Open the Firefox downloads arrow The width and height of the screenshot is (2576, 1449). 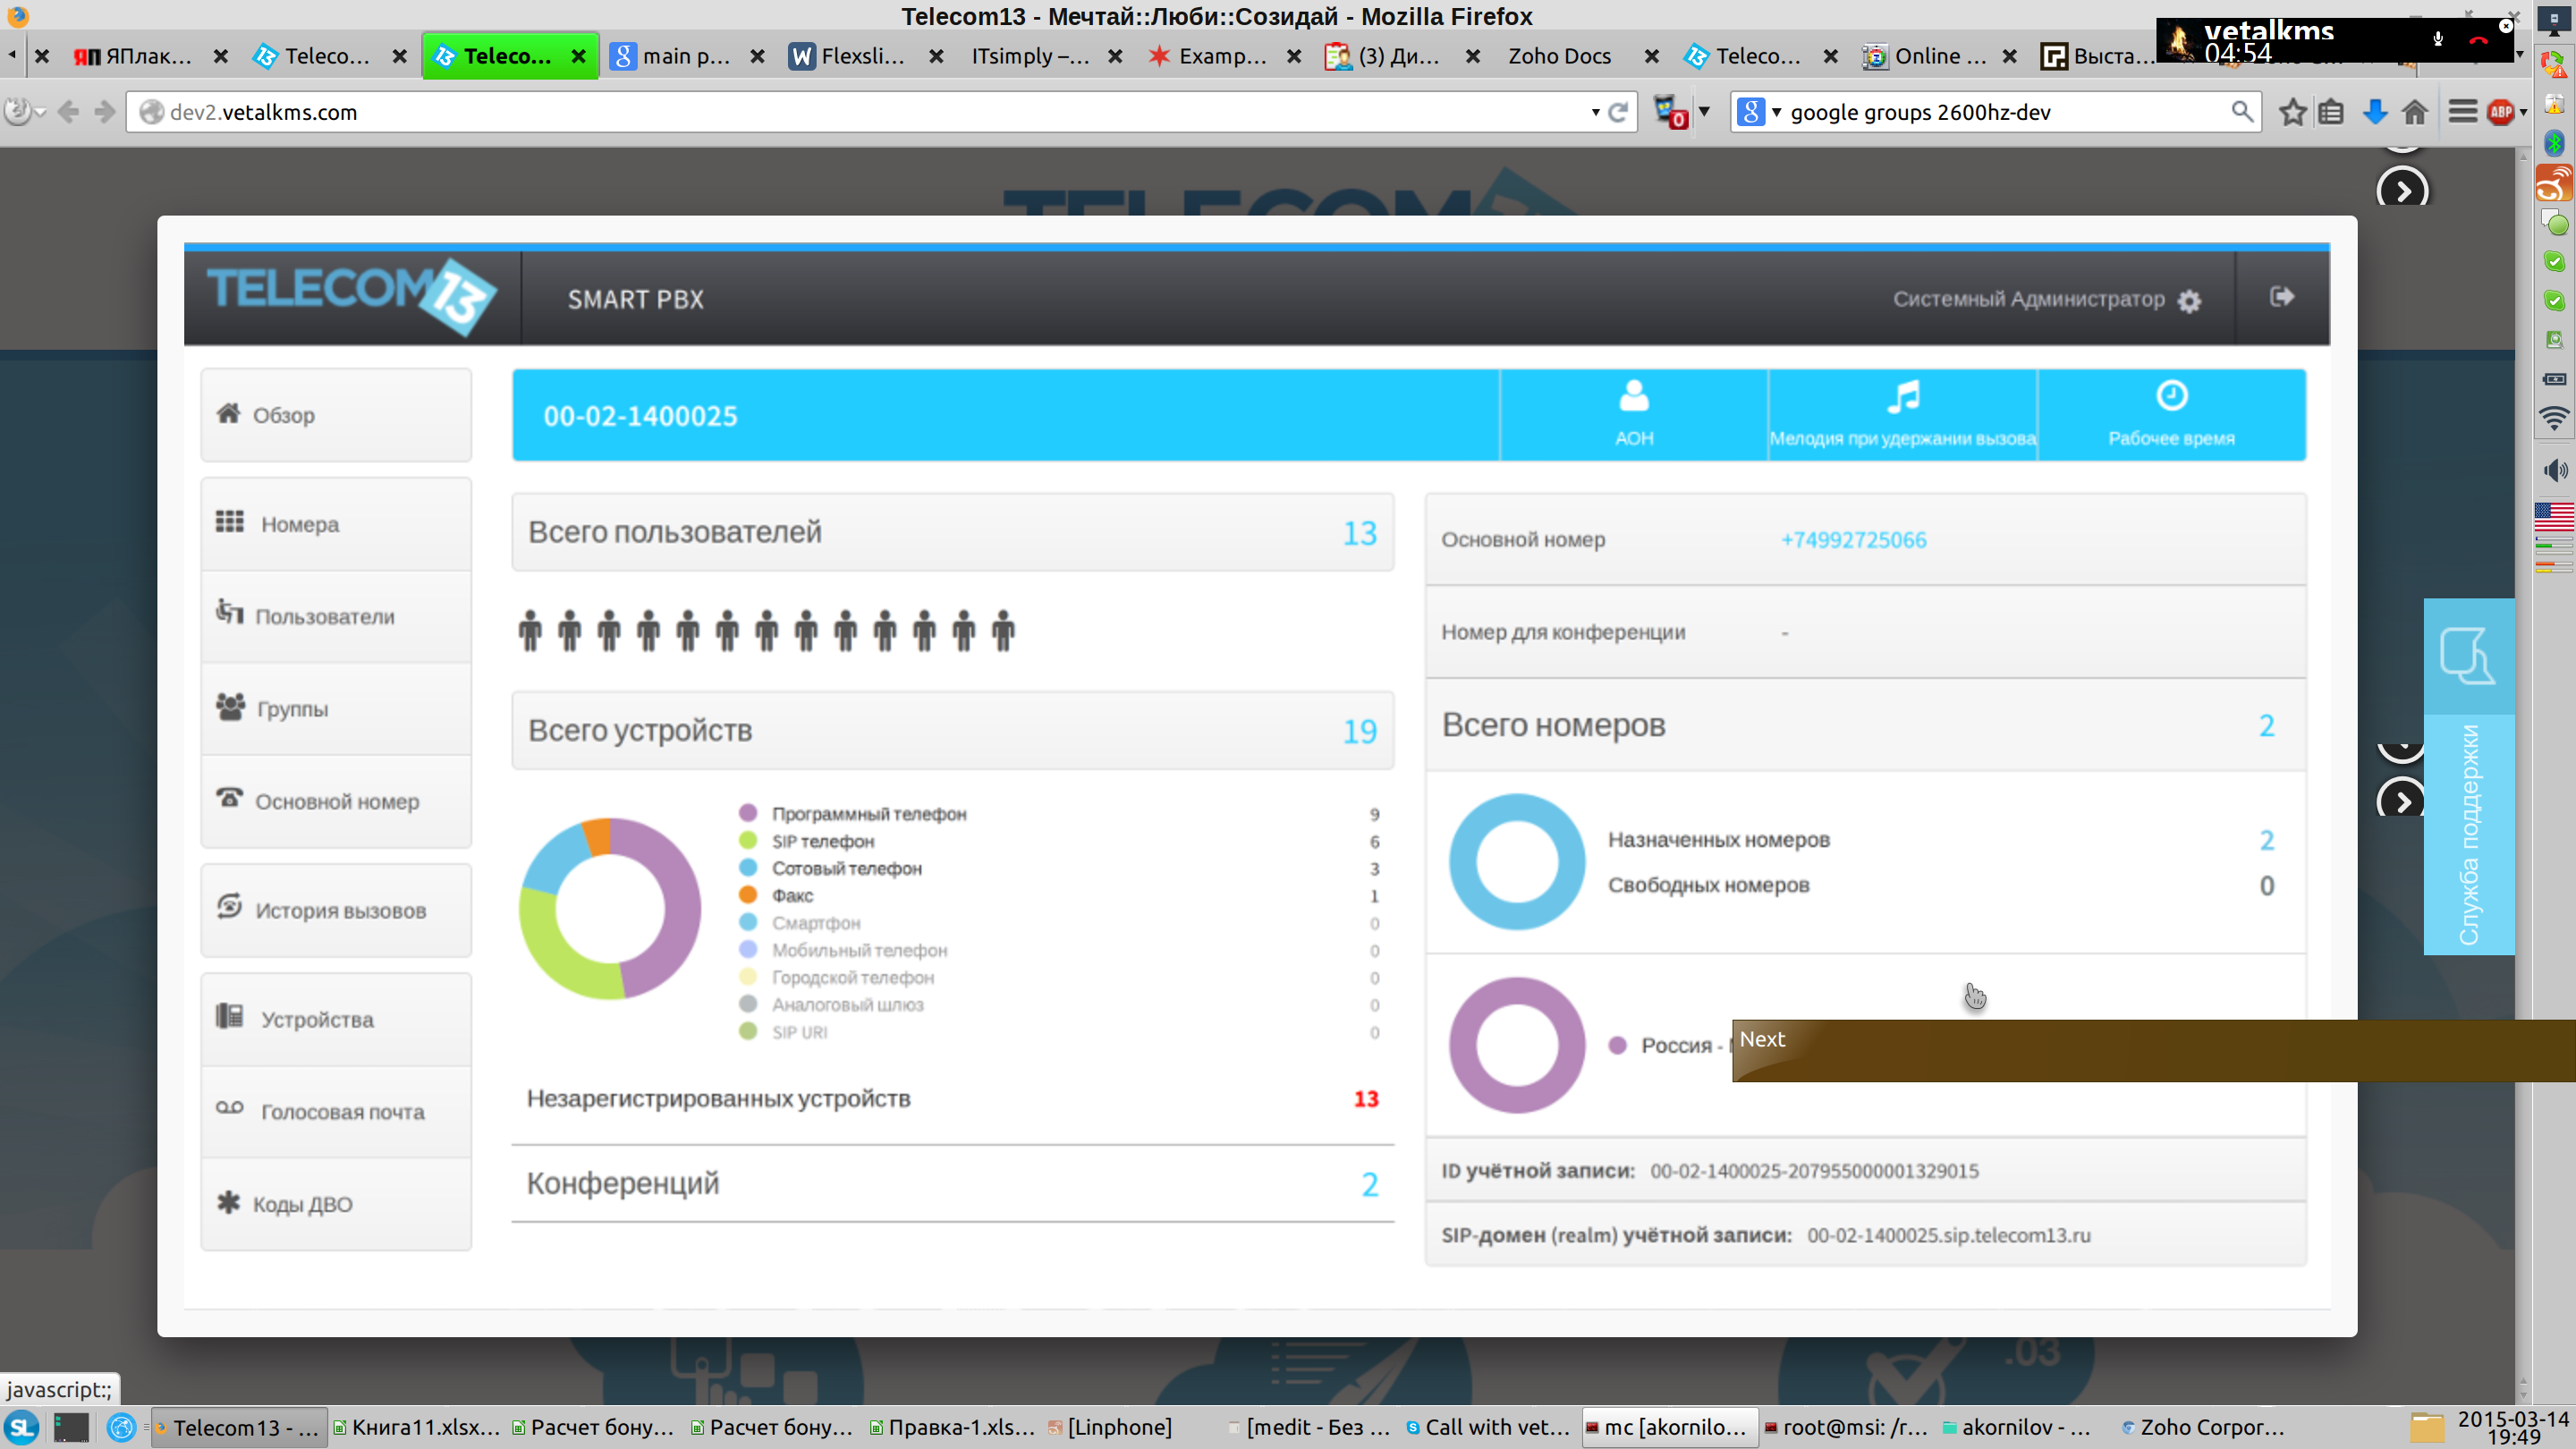point(2374,112)
